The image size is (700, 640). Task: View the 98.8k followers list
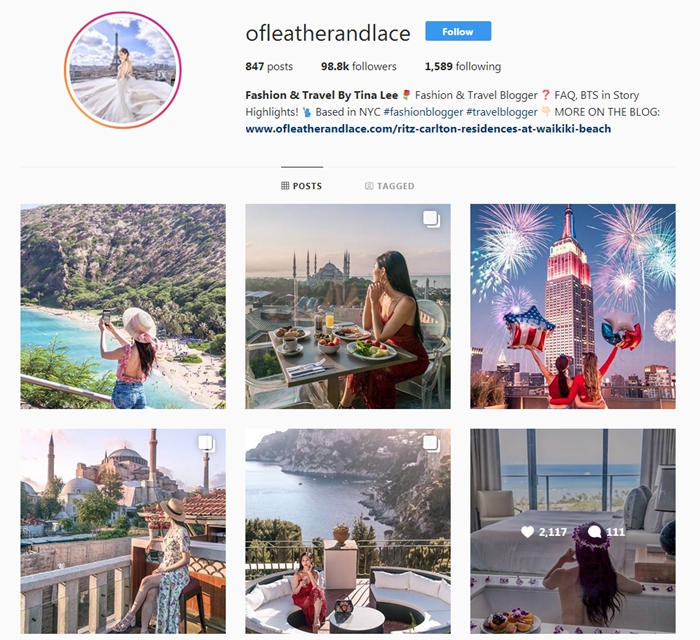pyautogui.click(x=358, y=66)
